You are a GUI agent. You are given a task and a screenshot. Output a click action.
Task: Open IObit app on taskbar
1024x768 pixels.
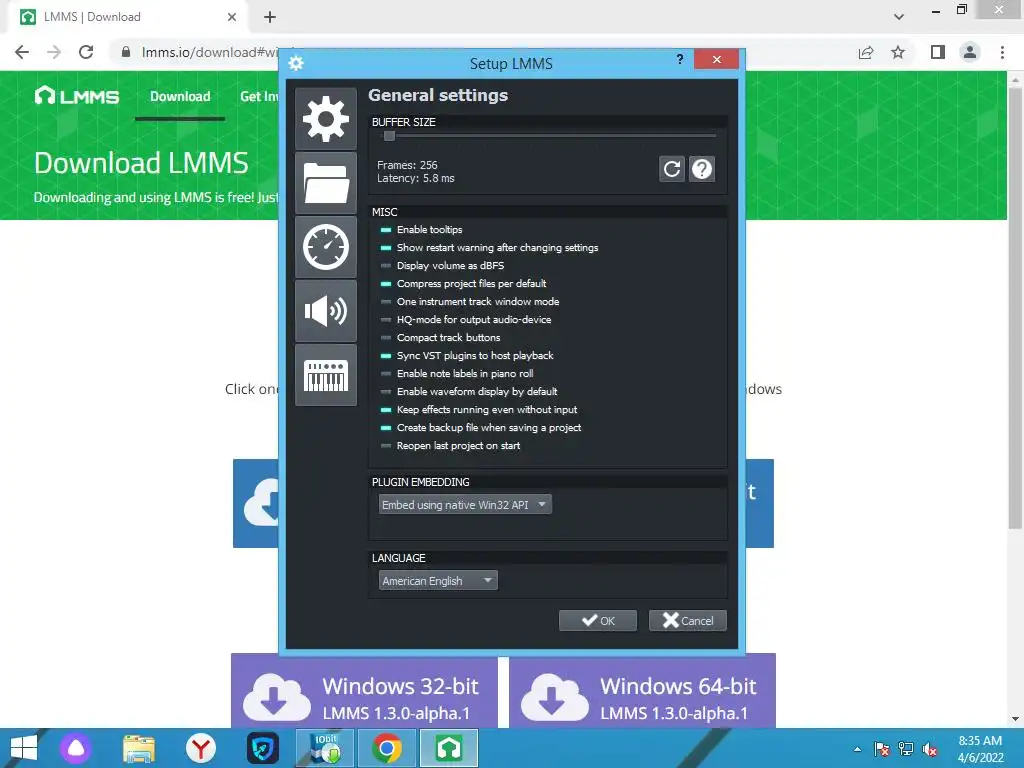click(x=325, y=749)
